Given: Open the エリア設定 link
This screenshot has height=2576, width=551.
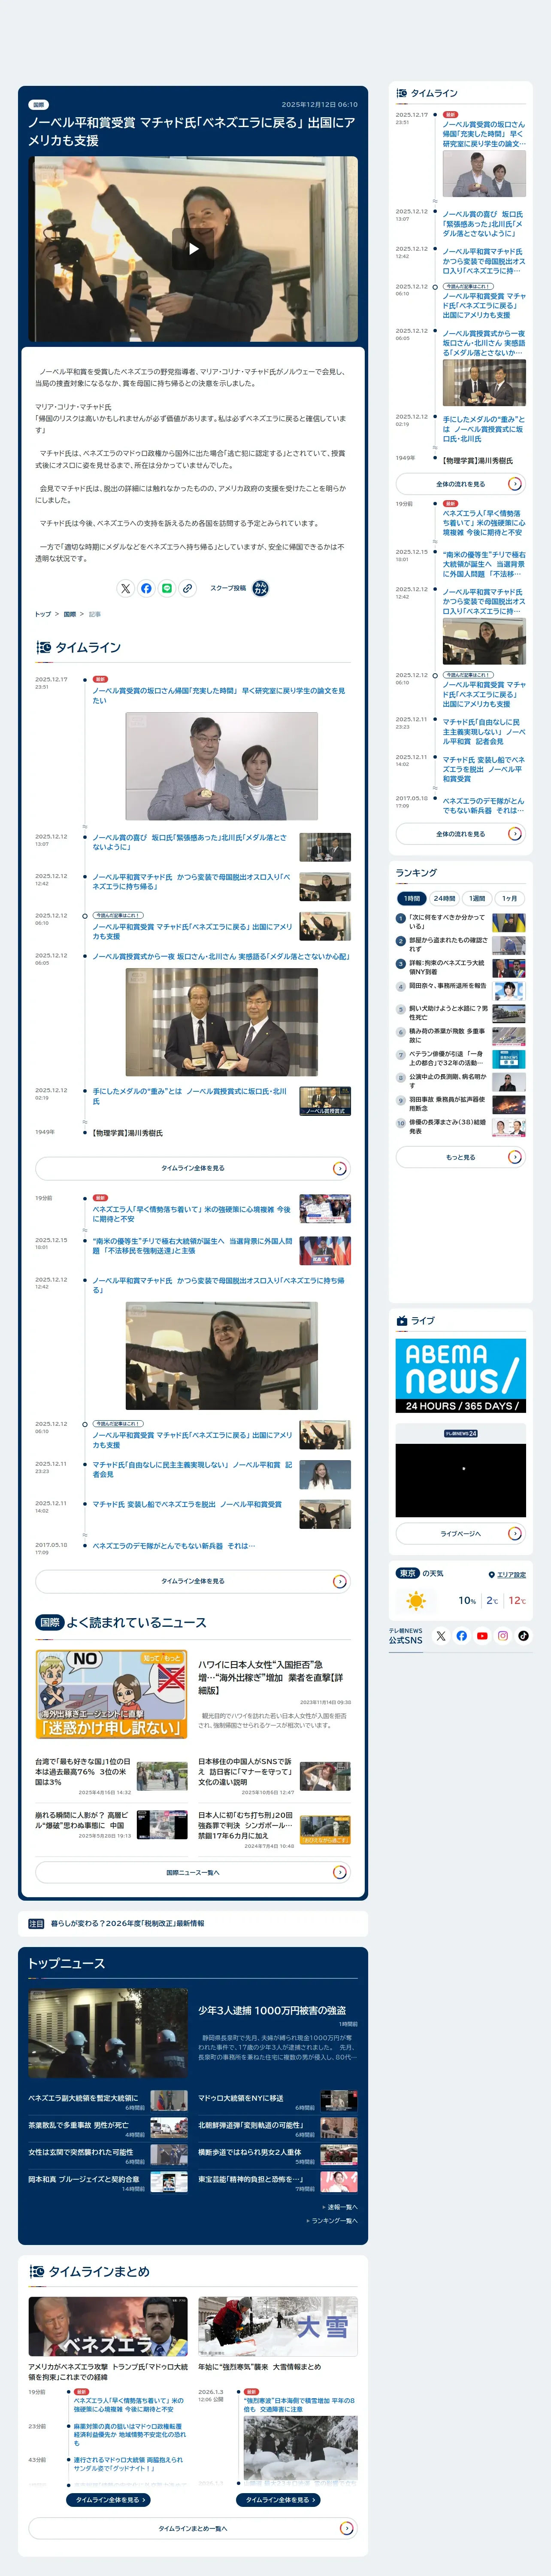Looking at the screenshot, I should pos(511,1574).
